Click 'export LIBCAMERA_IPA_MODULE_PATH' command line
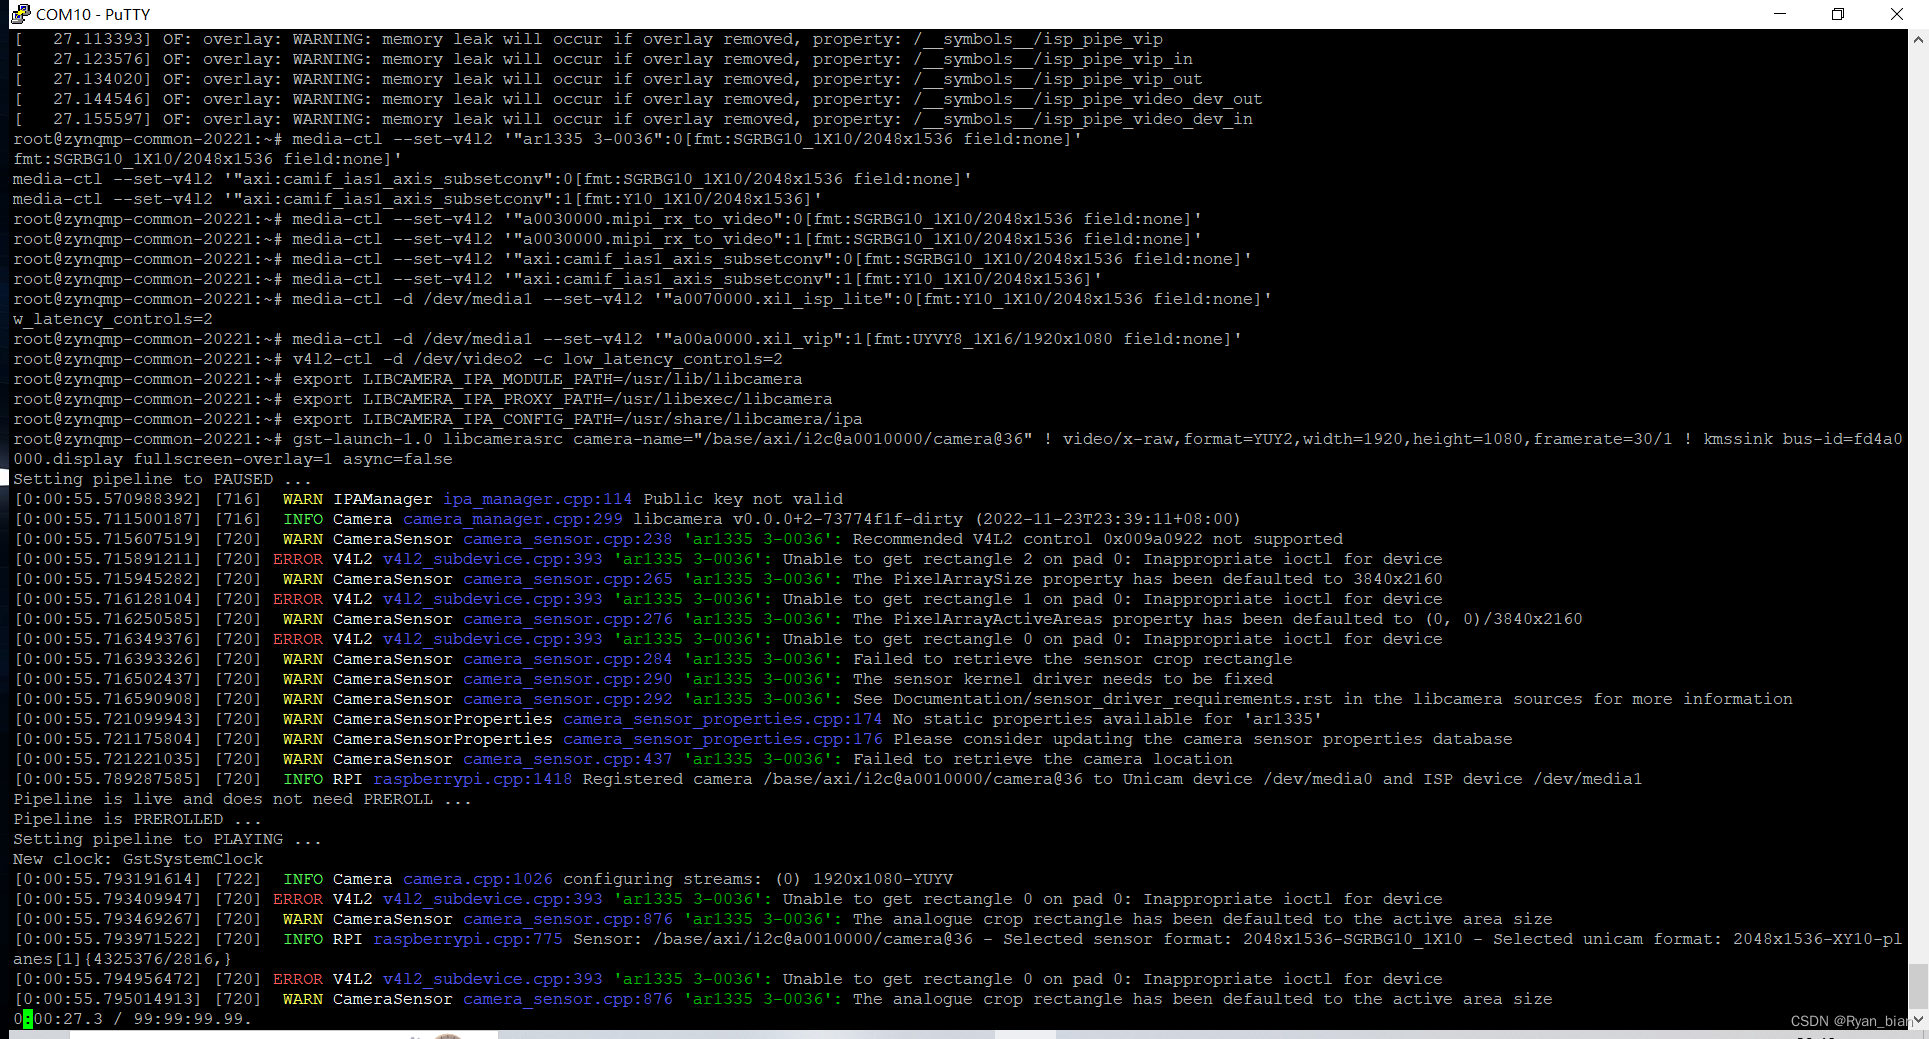The image size is (1929, 1039). [408, 379]
